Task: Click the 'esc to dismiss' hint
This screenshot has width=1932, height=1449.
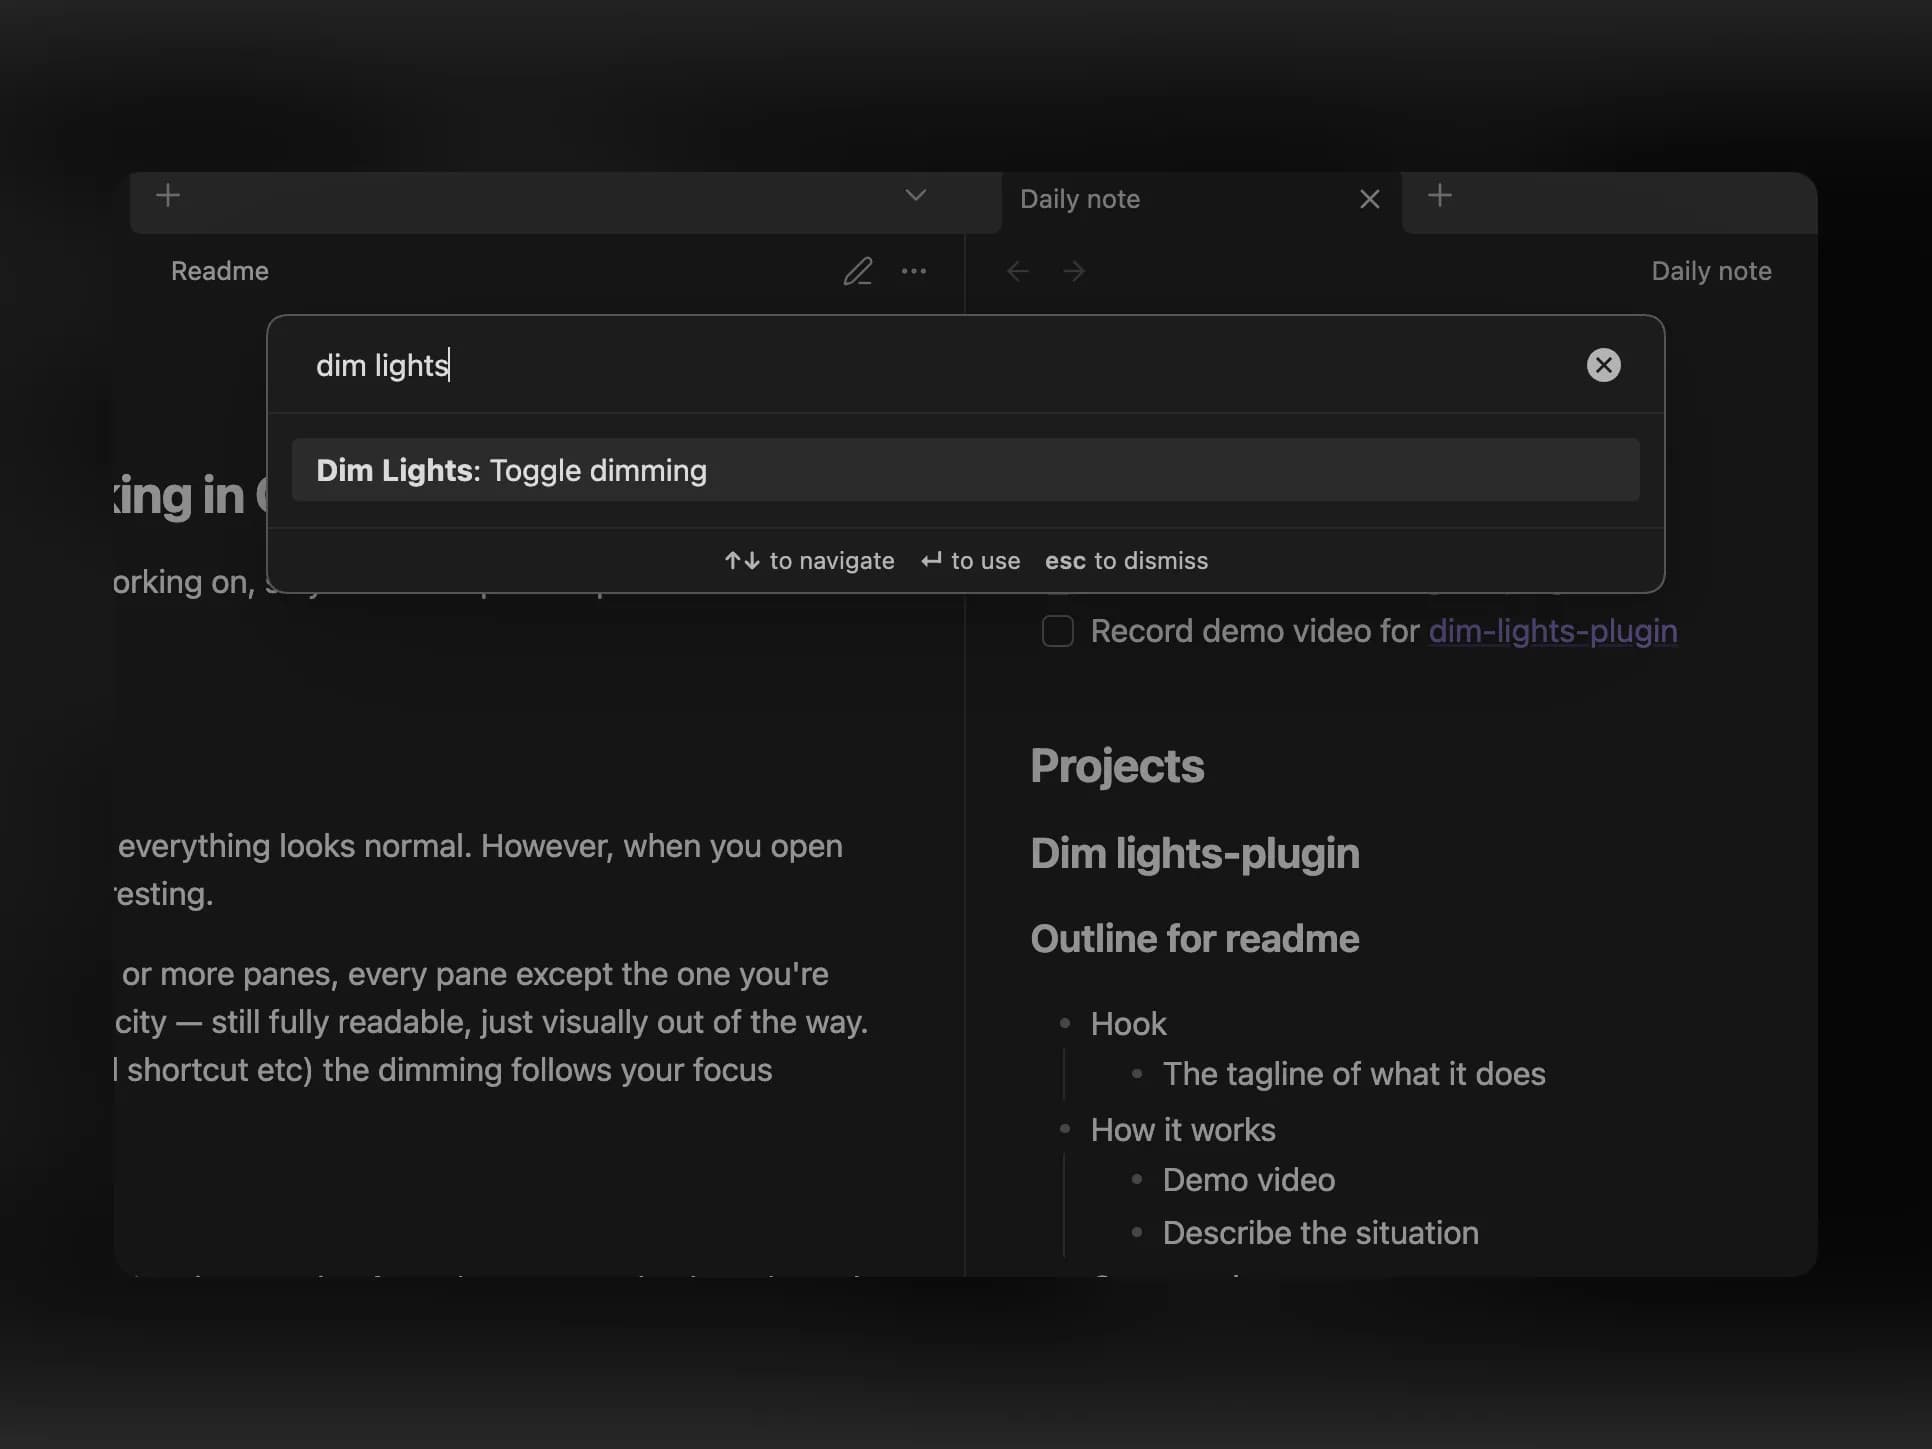Action: 1126,561
